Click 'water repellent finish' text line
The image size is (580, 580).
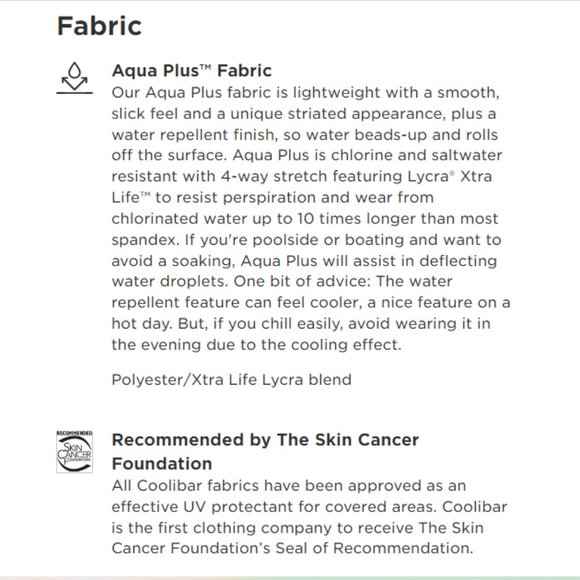pyautogui.click(x=305, y=134)
